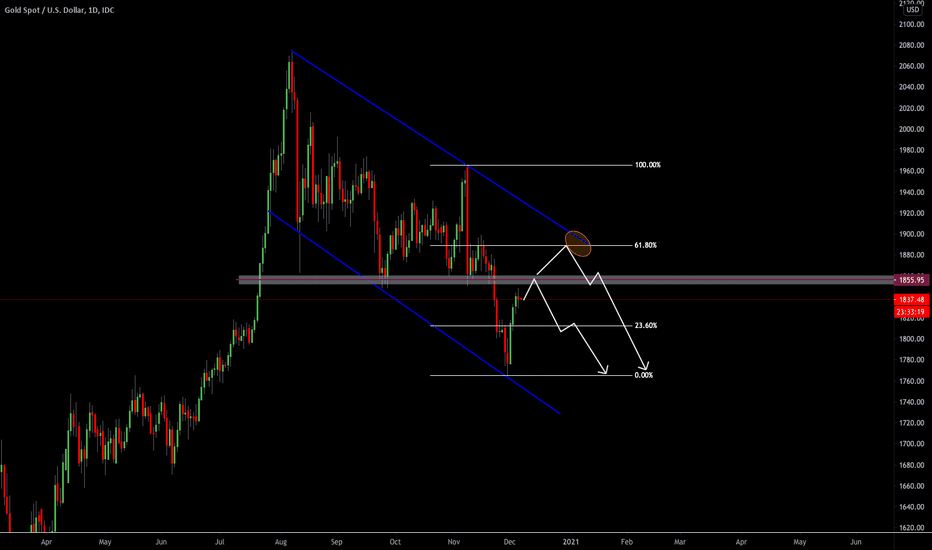Select the orange ellipse drawing on the chart

pos(578,243)
